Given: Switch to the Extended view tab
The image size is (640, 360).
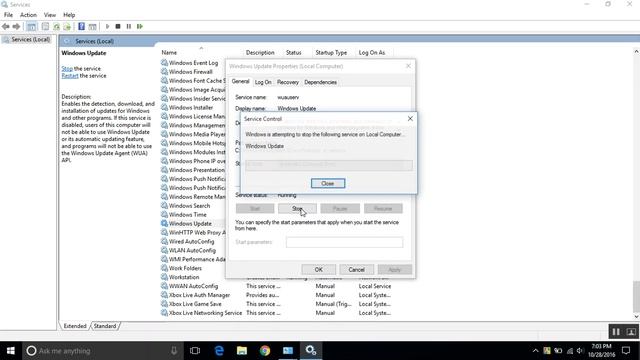Looking at the screenshot, I should tap(75, 326).
